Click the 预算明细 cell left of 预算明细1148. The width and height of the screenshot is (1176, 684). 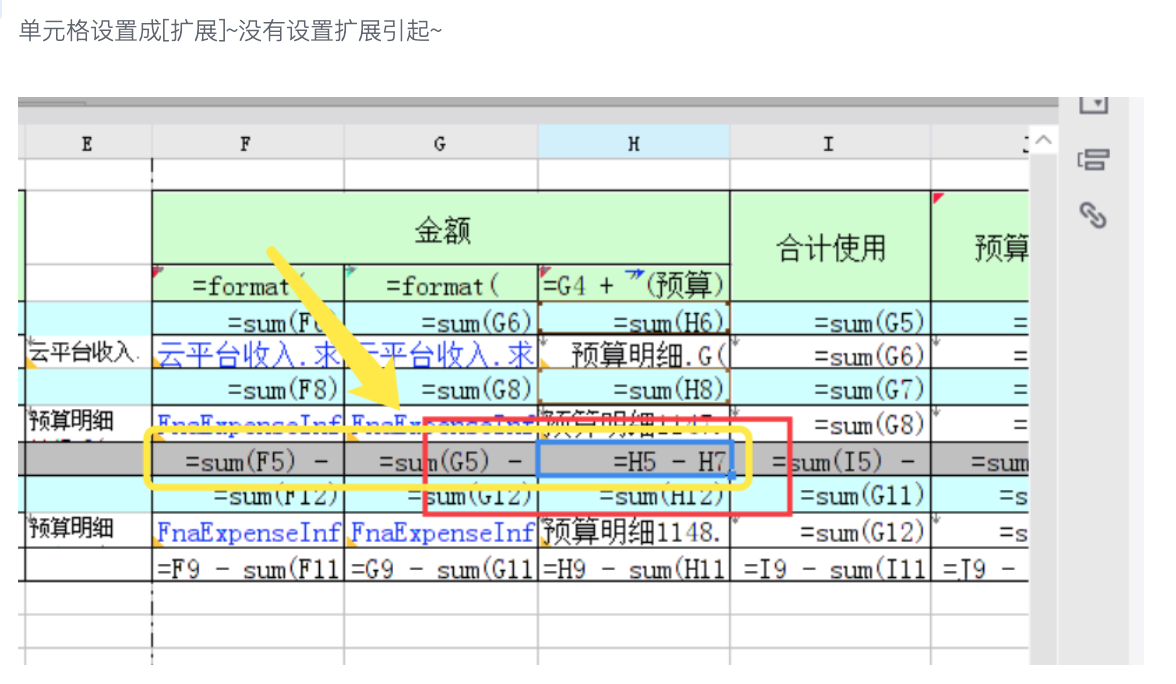[x=88, y=530]
